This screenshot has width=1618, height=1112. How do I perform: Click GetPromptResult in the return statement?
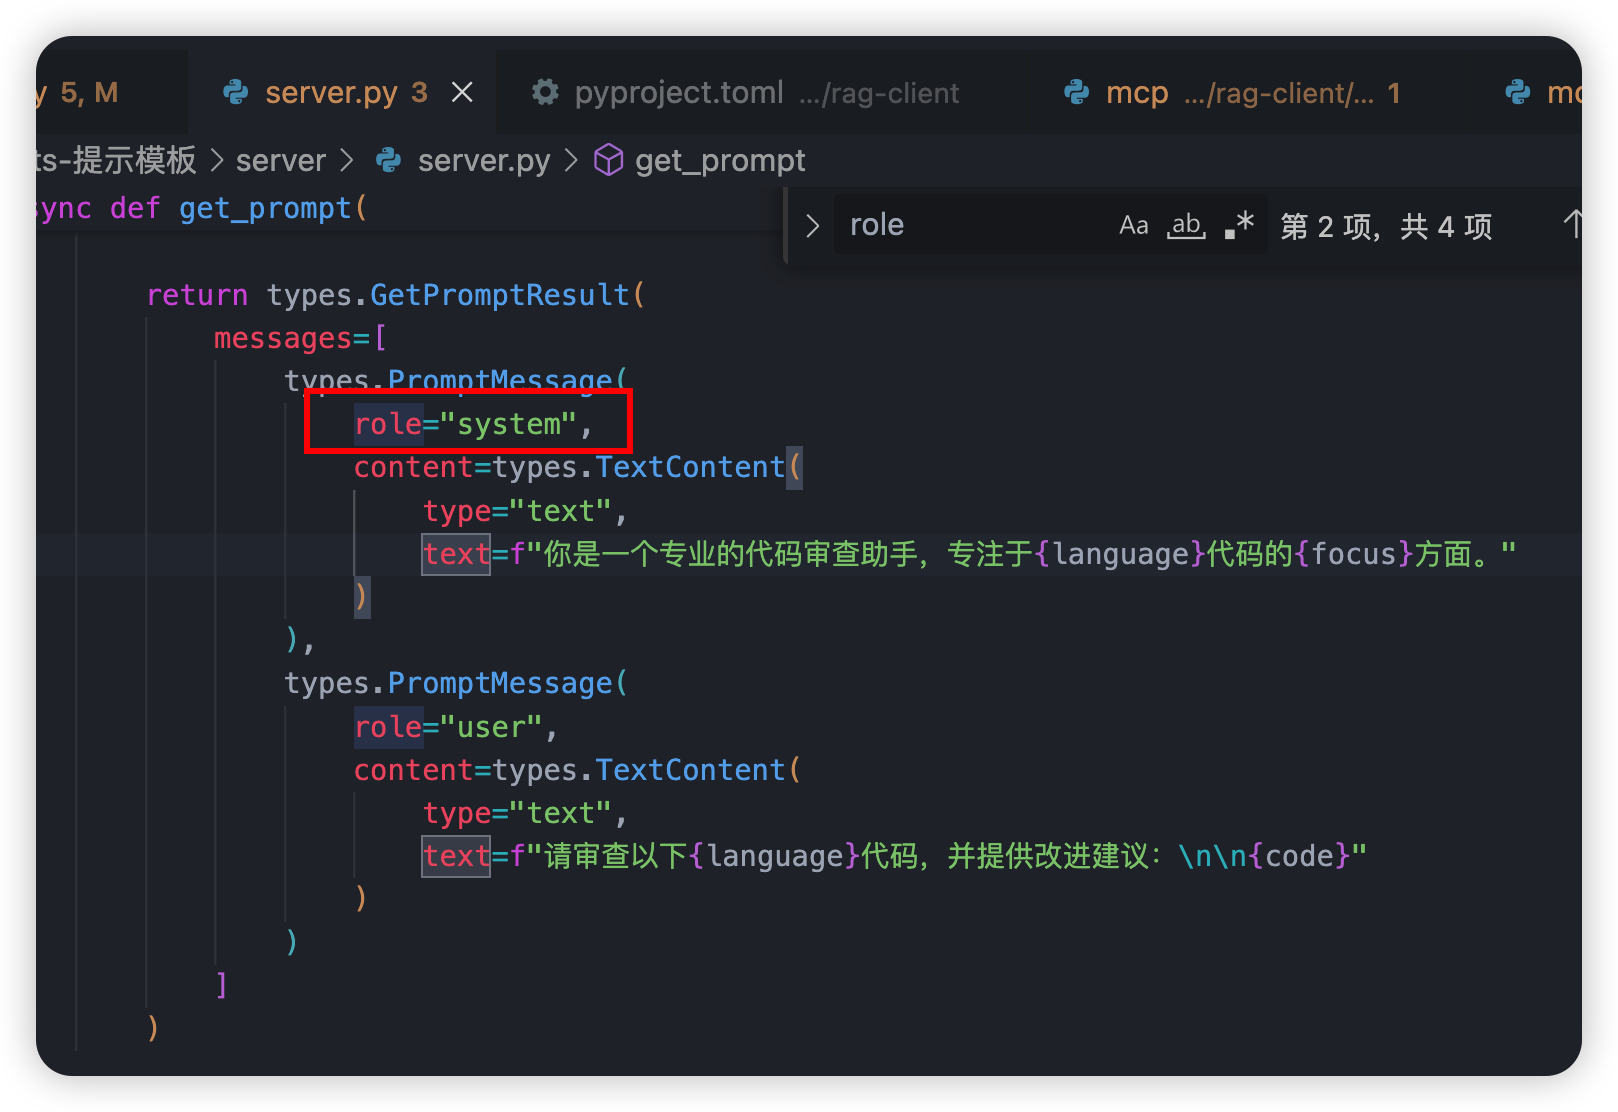tap(499, 295)
